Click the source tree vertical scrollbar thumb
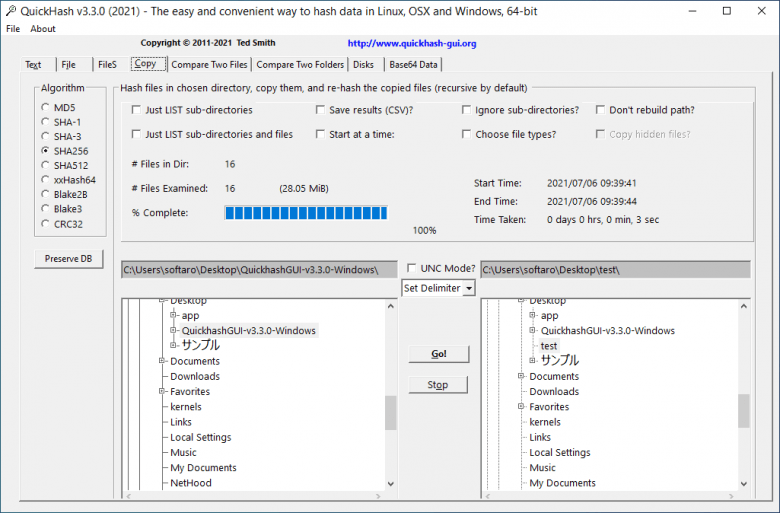Viewport: 780px width, 513px height. coord(390,412)
